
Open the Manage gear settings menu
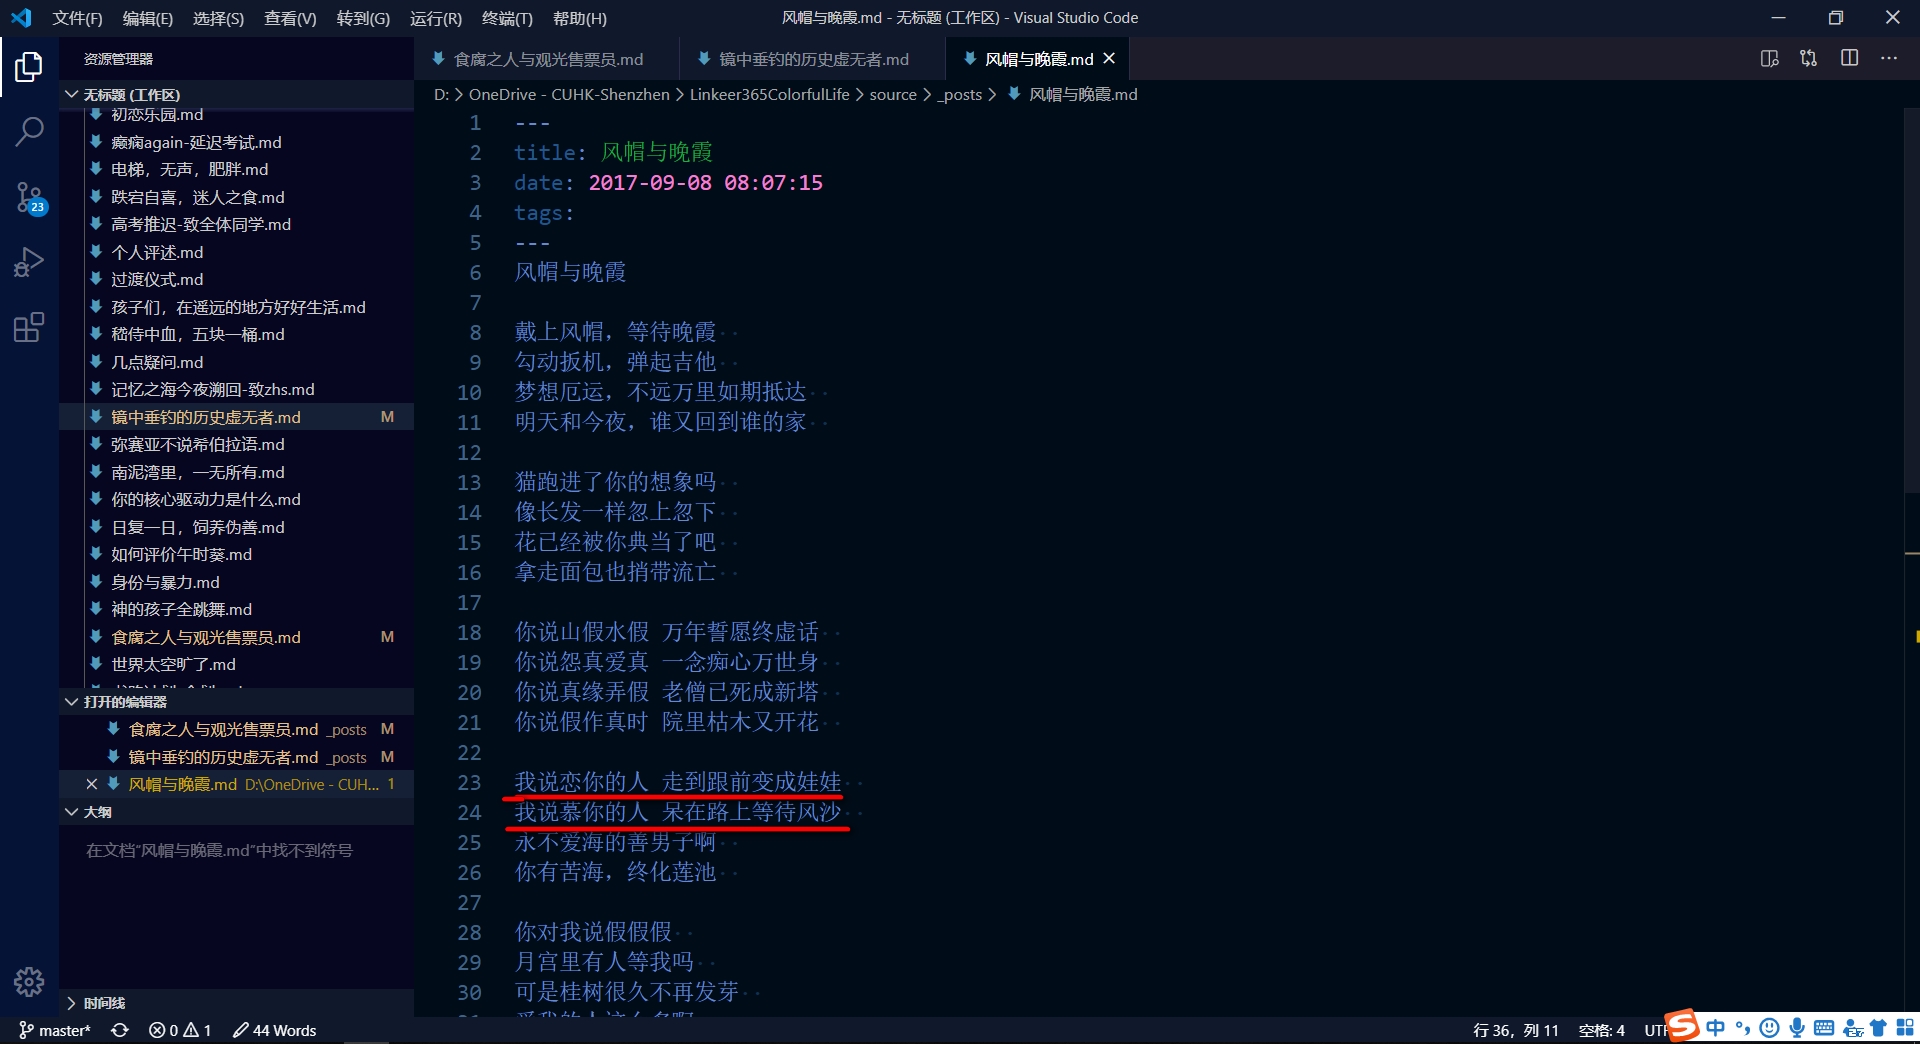coord(29,982)
